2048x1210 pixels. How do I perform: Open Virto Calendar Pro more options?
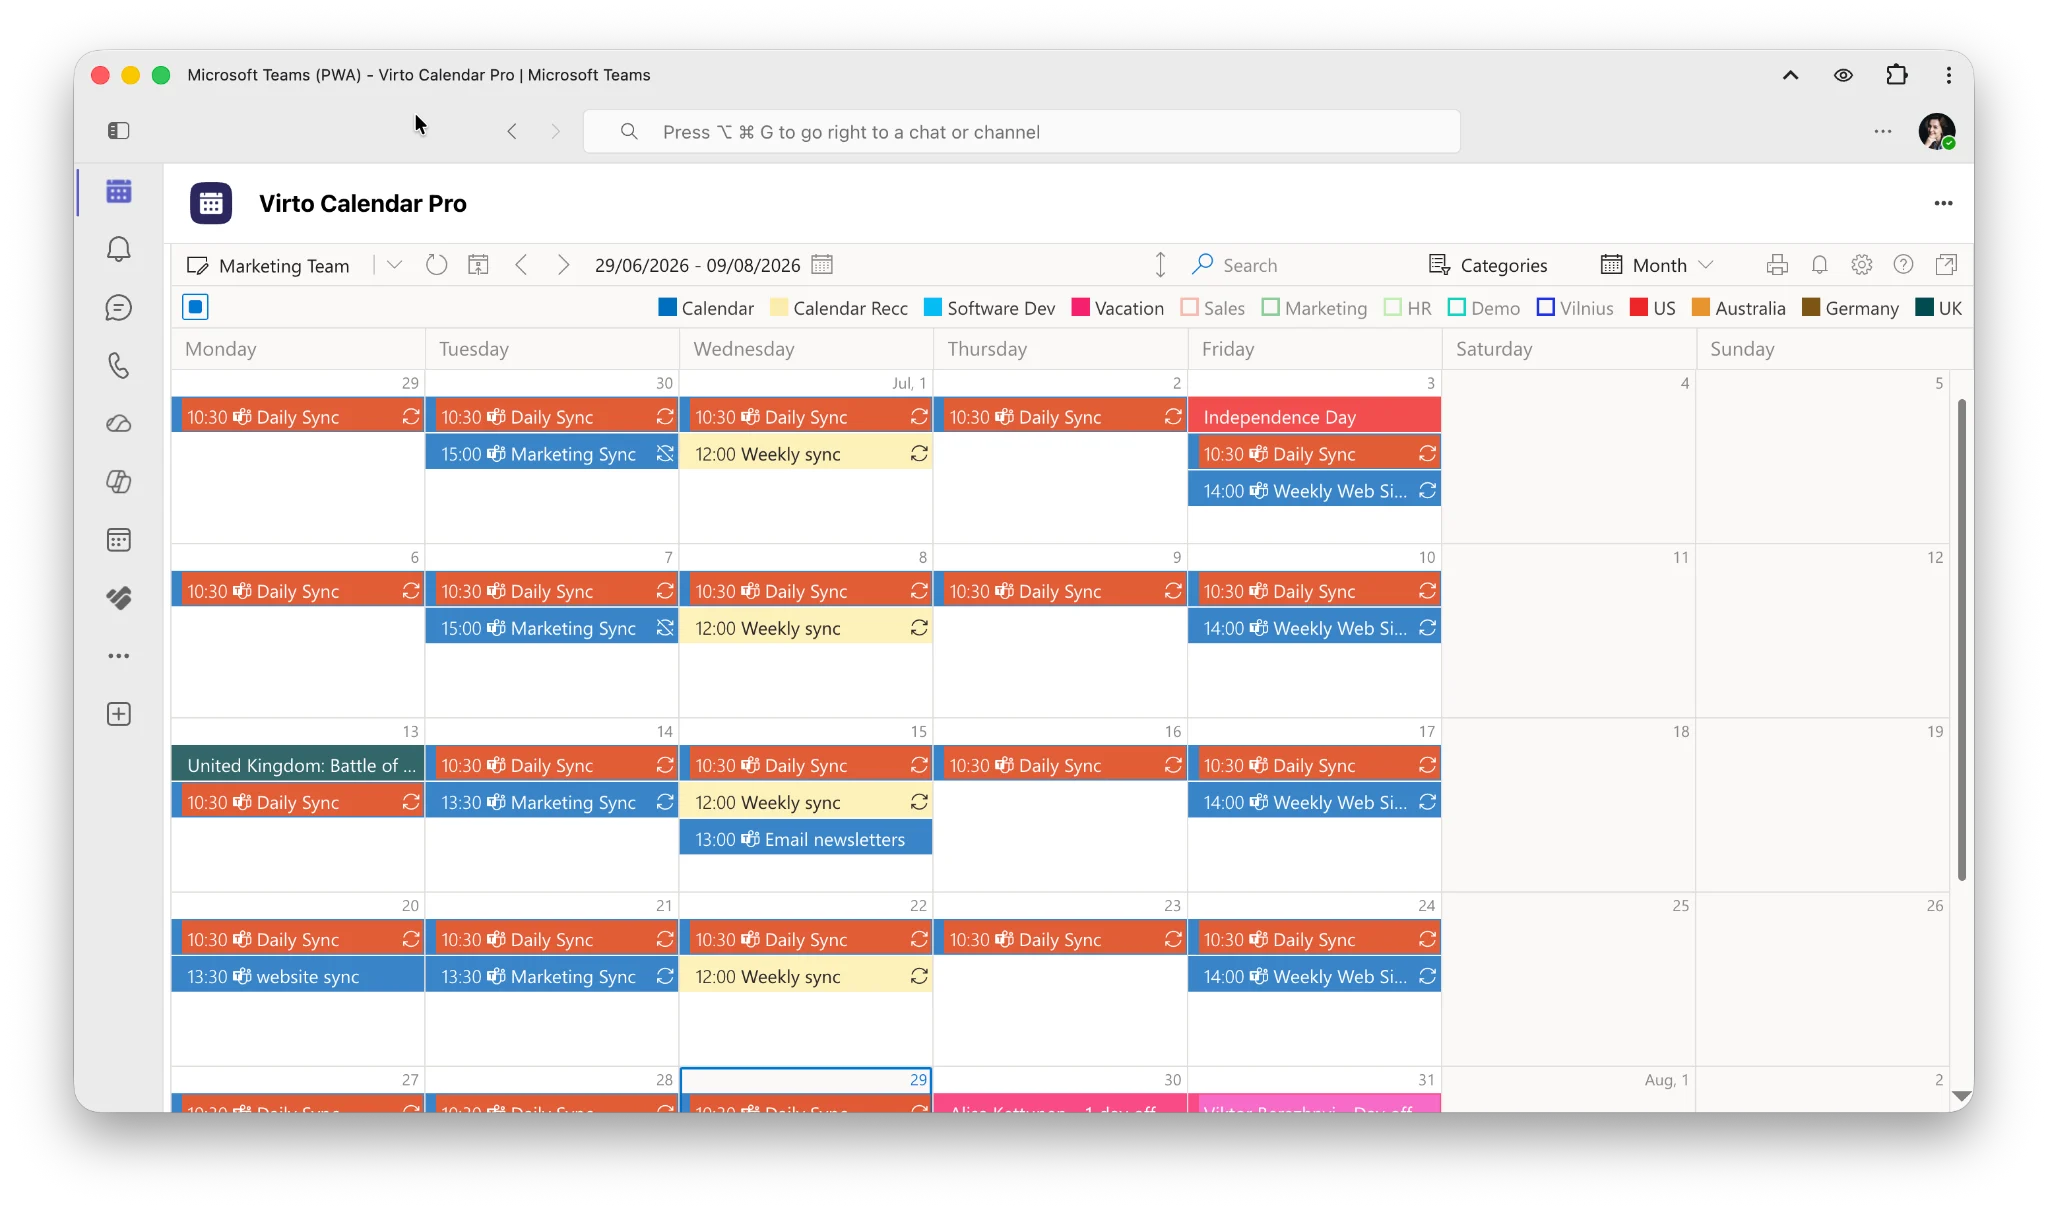pos(1943,203)
